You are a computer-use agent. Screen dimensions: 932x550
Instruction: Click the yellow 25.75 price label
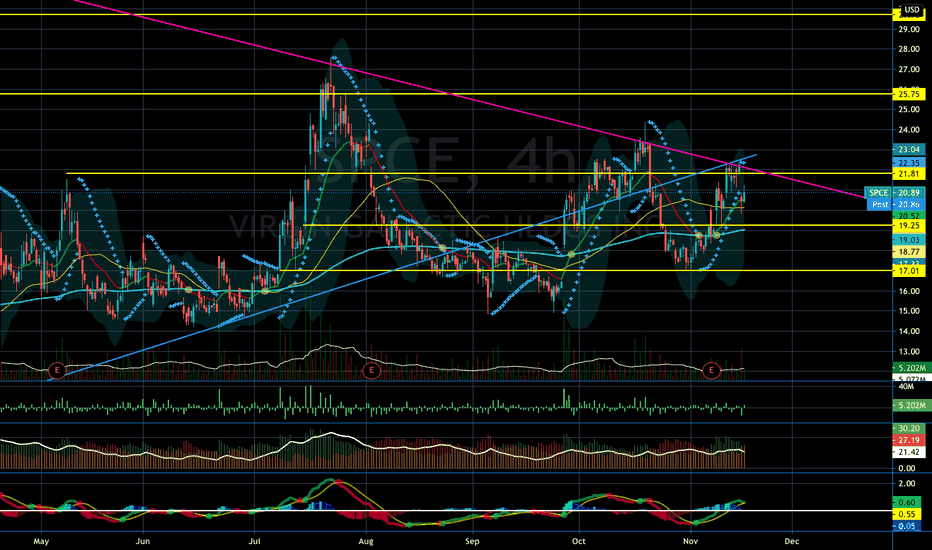pos(909,94)
